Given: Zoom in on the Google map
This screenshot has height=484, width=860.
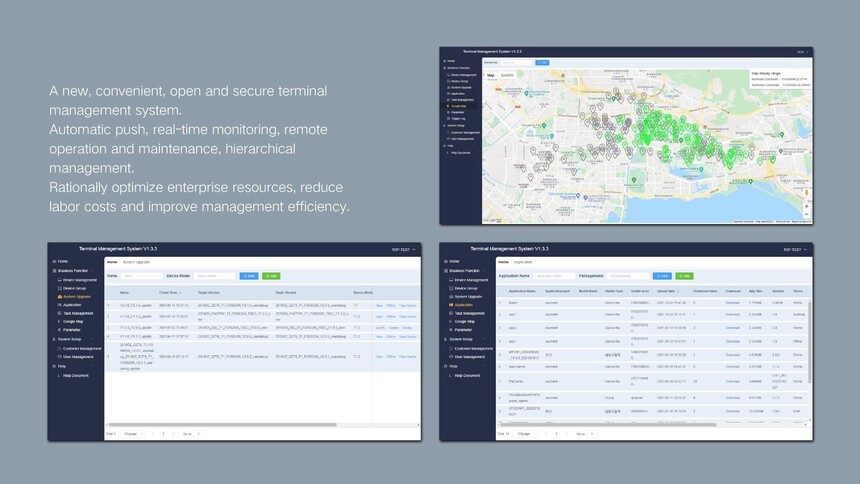Looking at the screenshot, I should 807,205.
